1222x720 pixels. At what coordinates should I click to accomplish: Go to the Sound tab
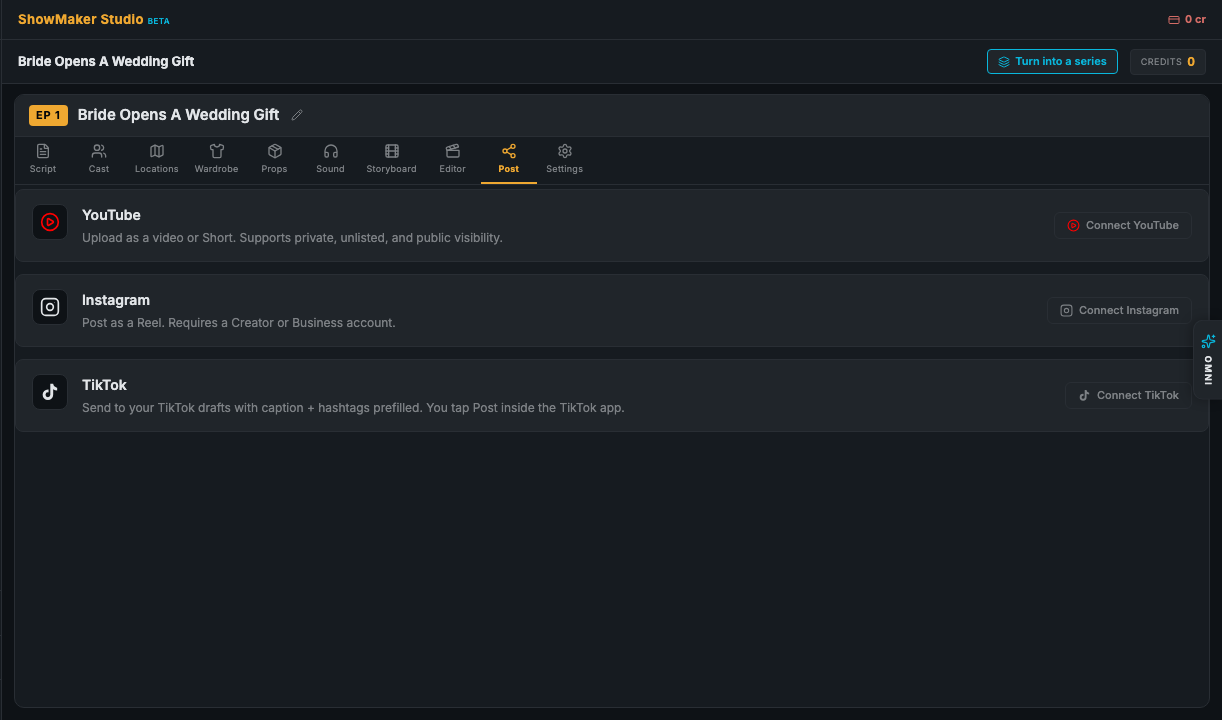(x=330, y=158)
